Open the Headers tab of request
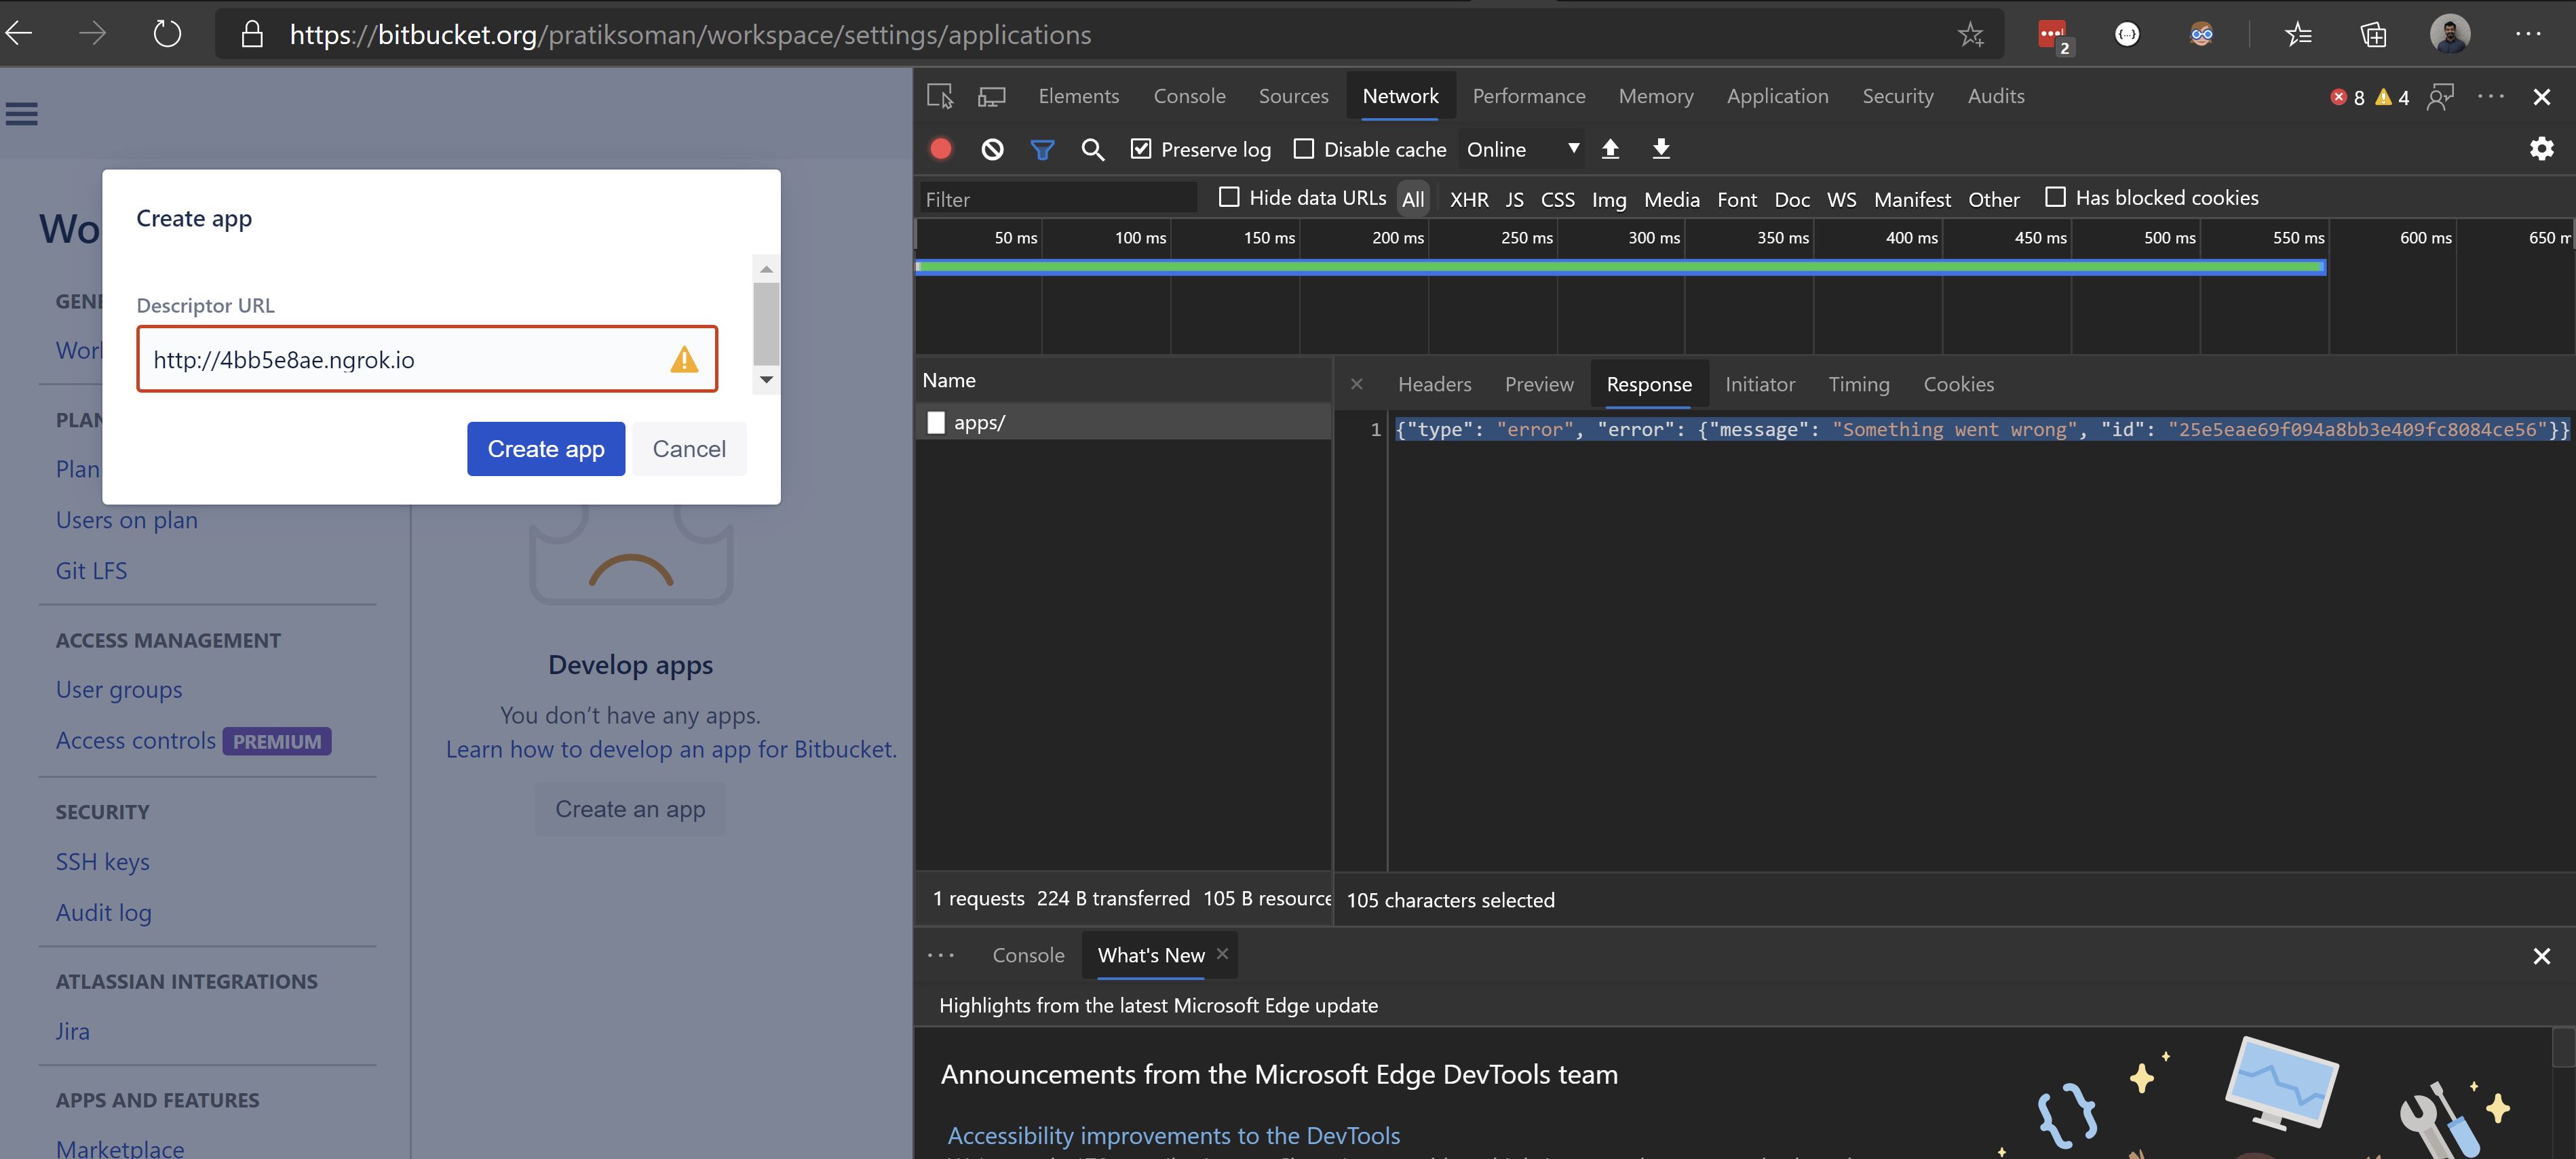The image size is (2576, 1159). (x=1434, y=384)
